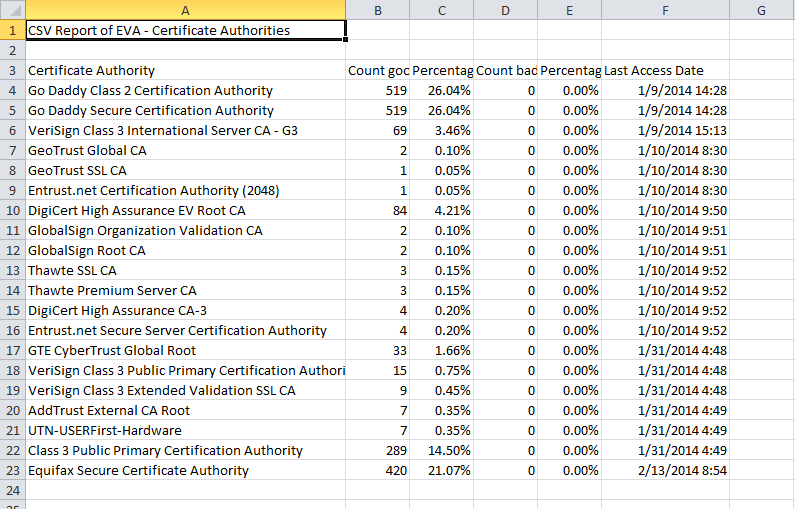Click percentage 0.45% cell
Screen dimensions: 795x509
[442, 390]
